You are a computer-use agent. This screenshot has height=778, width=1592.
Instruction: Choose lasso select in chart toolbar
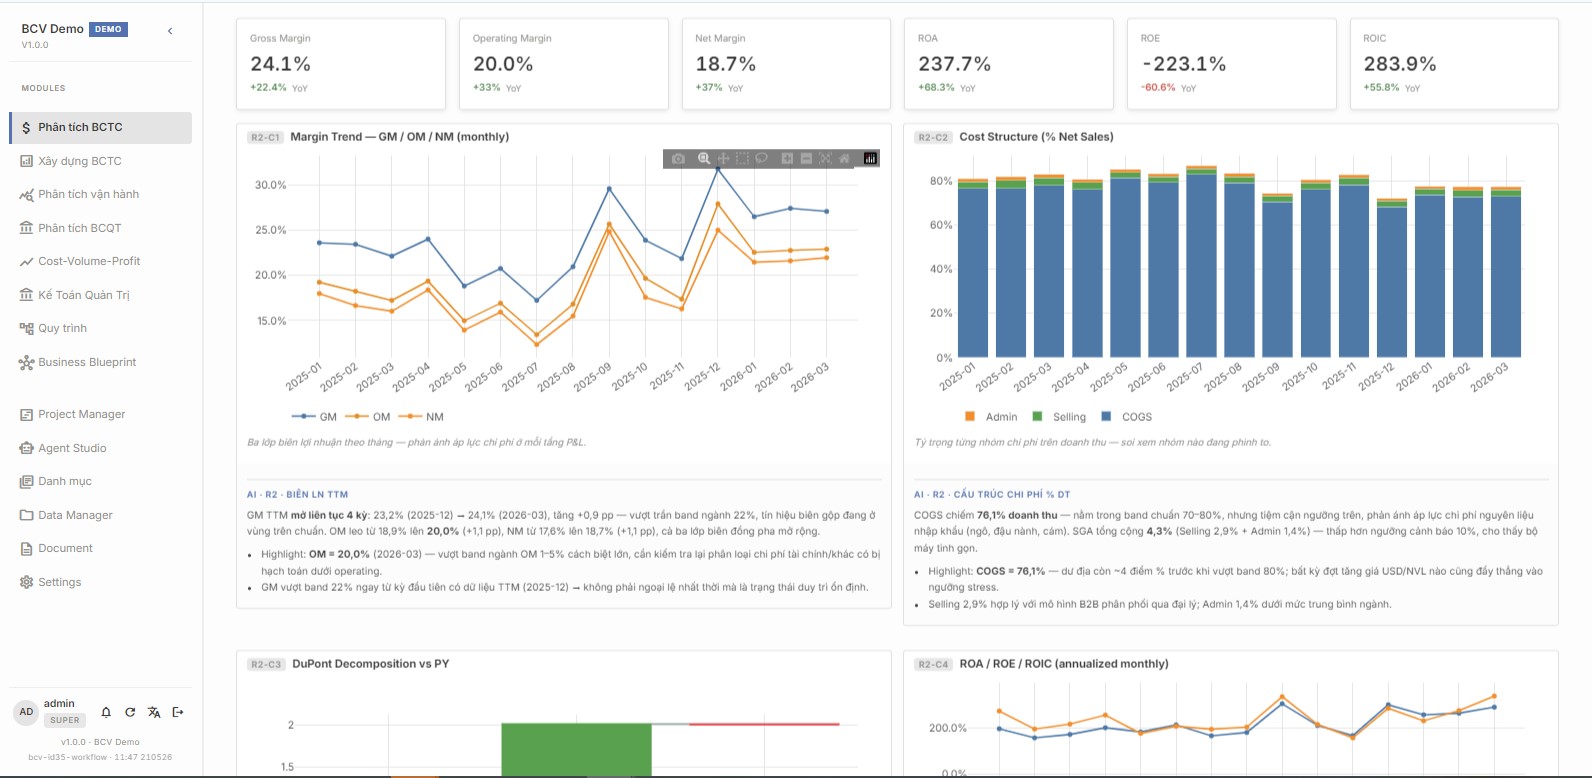[761, 159]
